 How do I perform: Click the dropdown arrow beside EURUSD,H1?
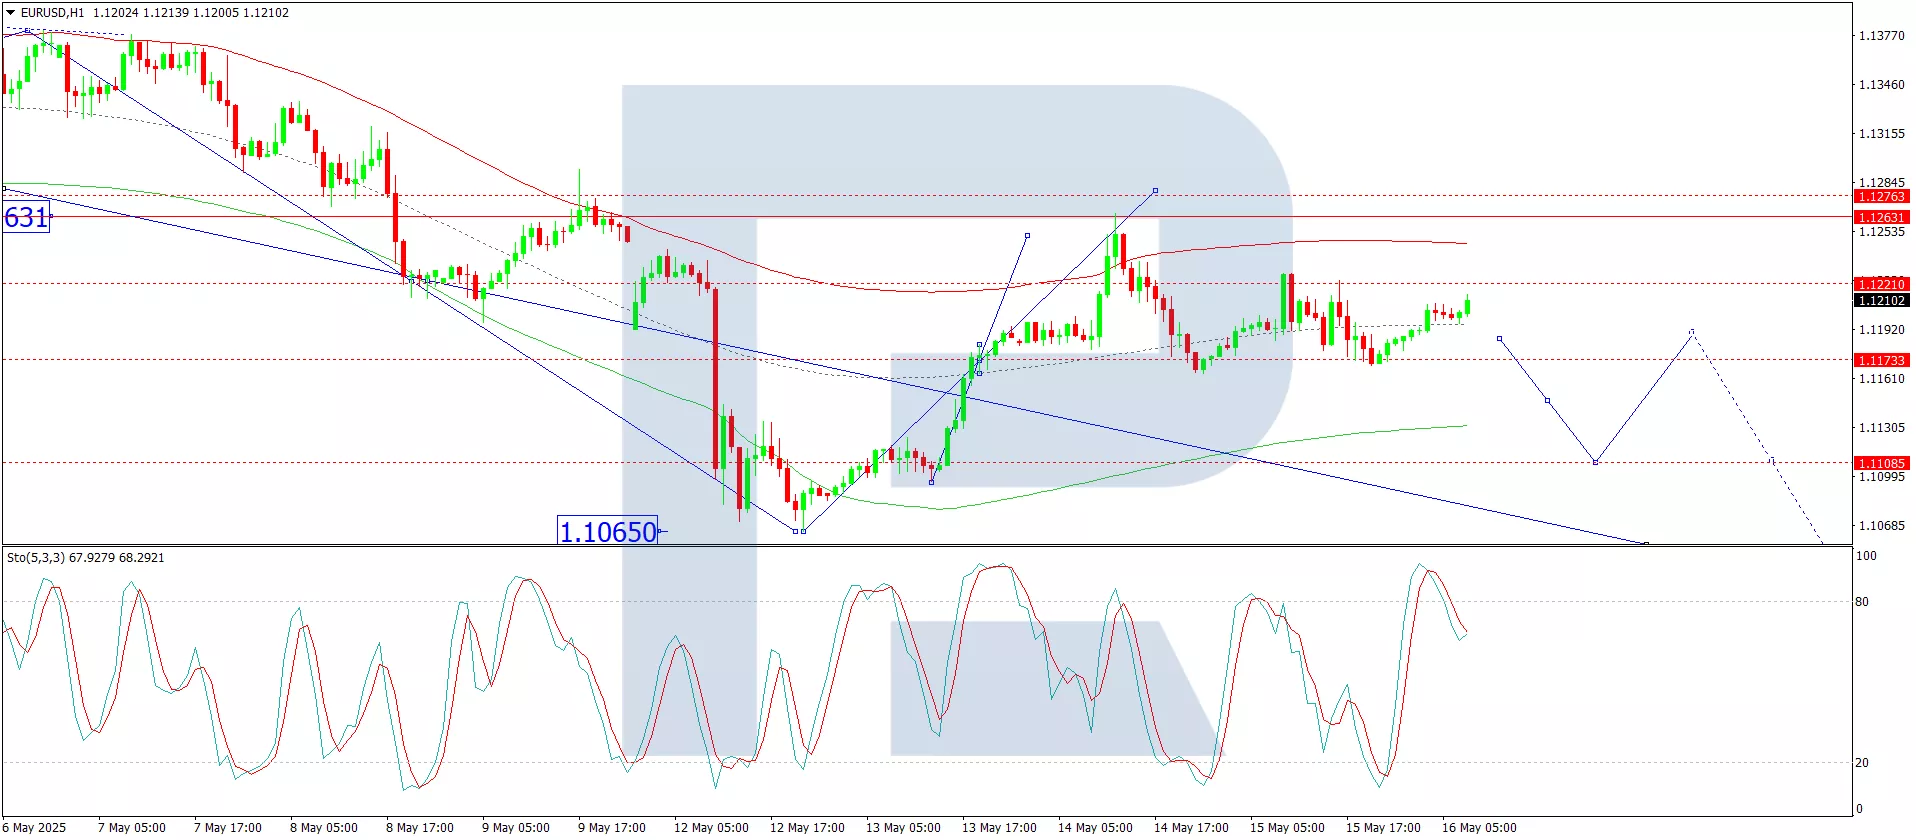click(11, 13)
